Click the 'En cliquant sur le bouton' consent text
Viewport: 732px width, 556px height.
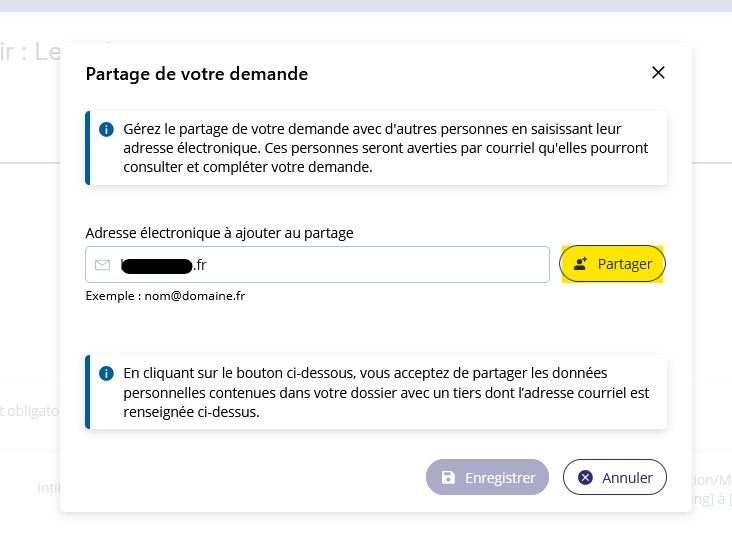[x=386, y=393]
